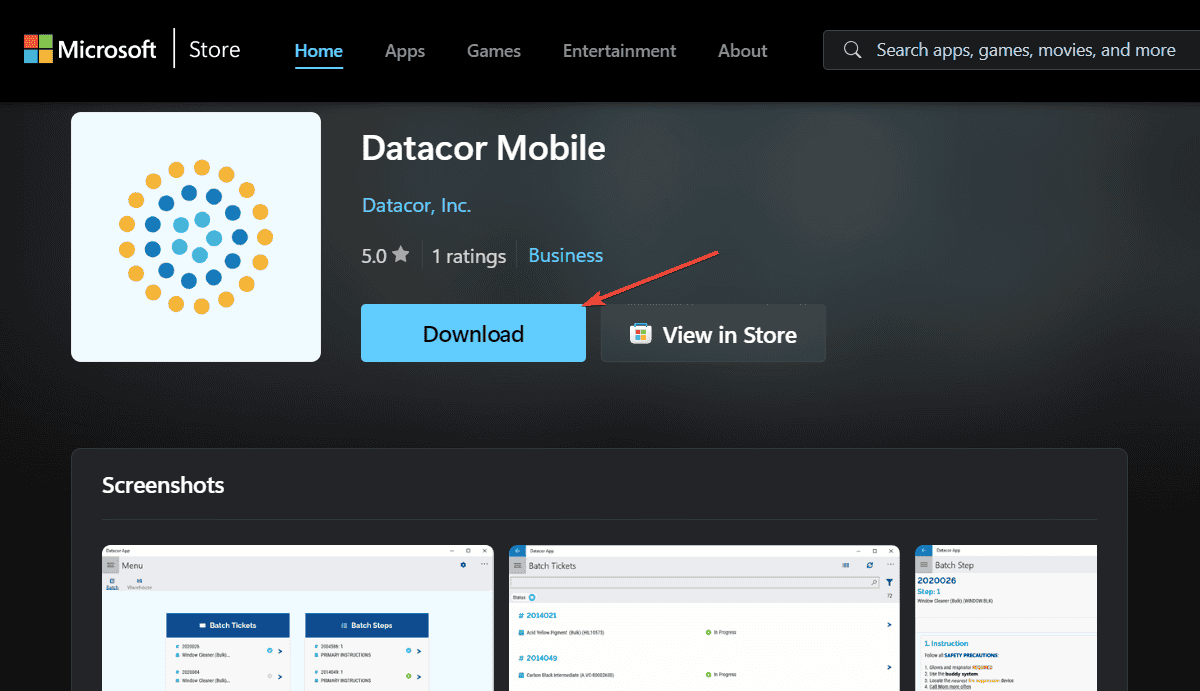Open the Business category link
Viewport: 1200px width, 691px height.
pyautogui.click(x=566, y=256)
